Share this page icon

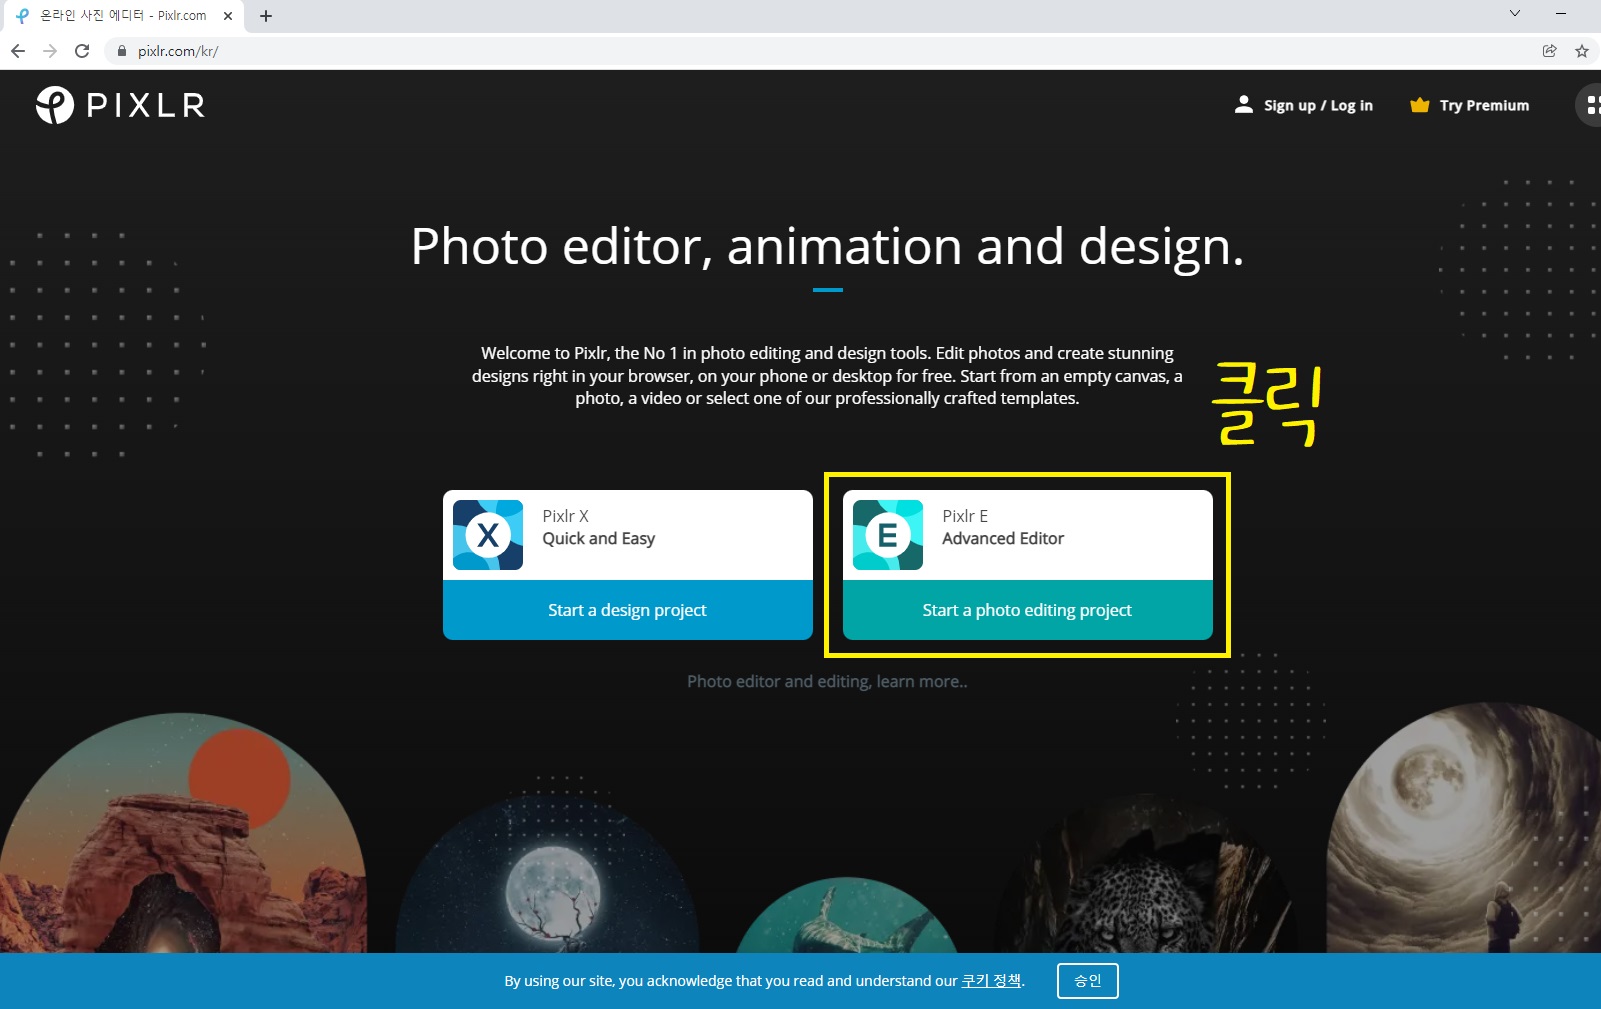pos(1549,51)
